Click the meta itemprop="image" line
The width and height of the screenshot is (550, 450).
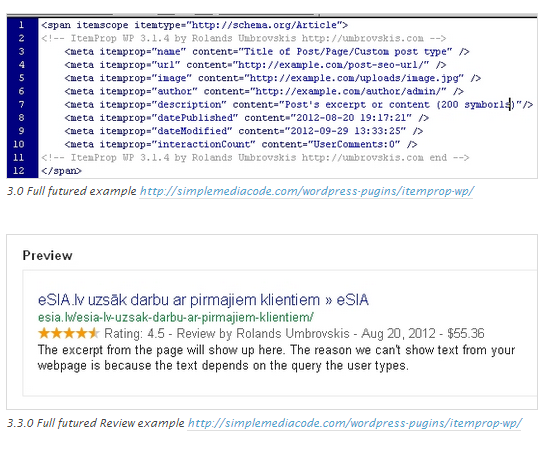[273, 78]
